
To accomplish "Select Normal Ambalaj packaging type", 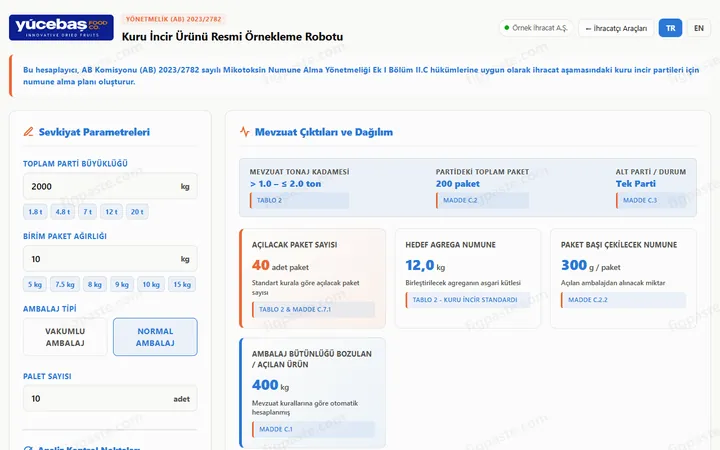I will (x=155, y=337).
